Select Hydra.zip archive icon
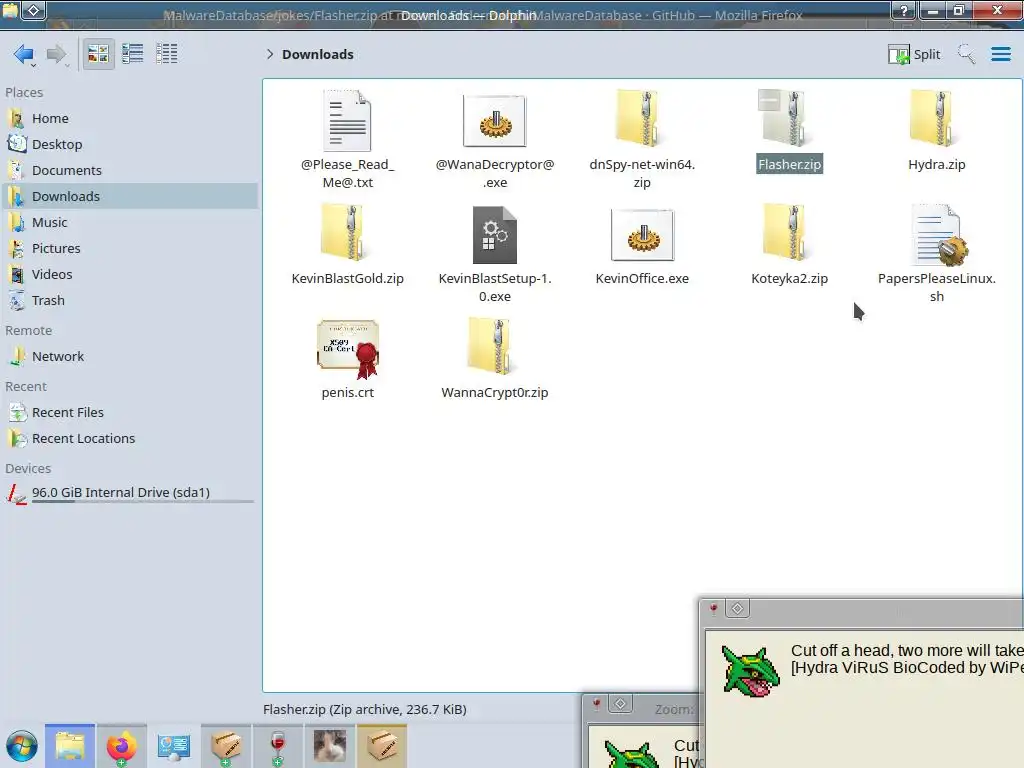Image resolution: width=1024 pixels, height=768 pixels. click(x=936, y=120)
